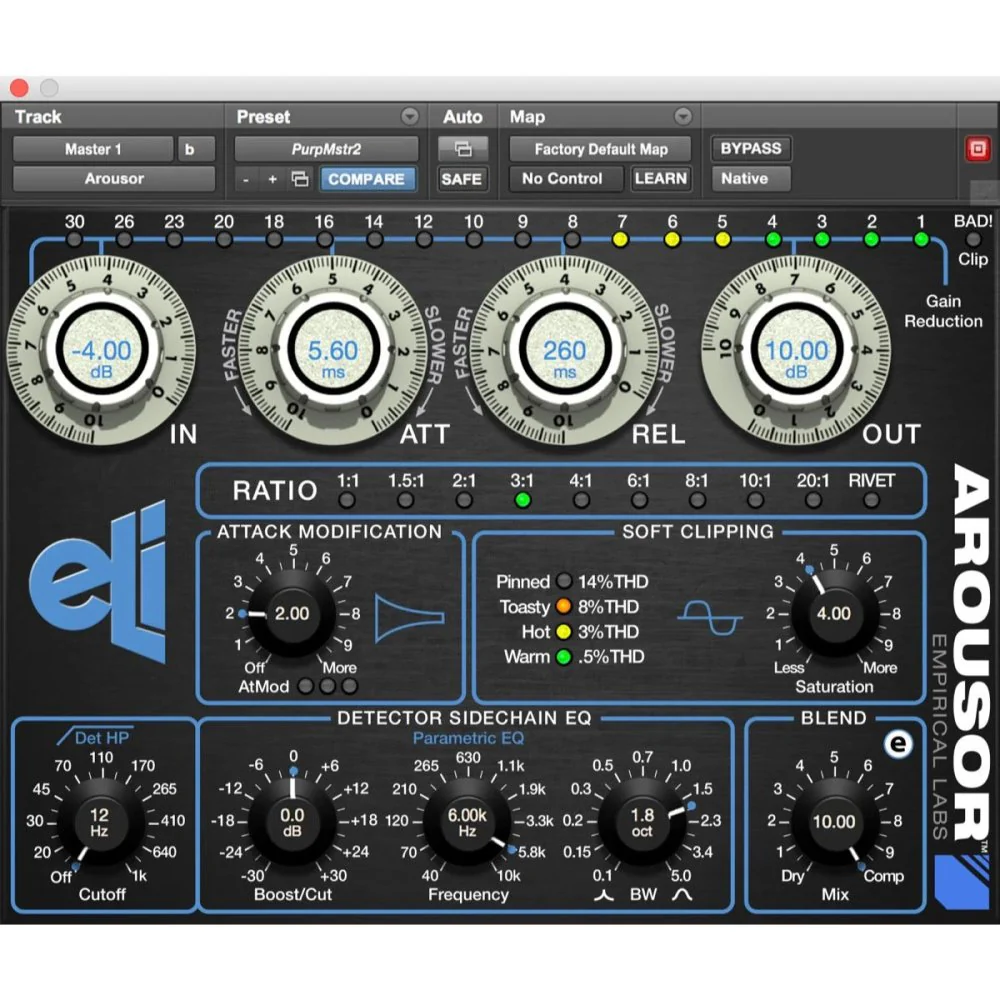
Task: Click the narrow bandwidth BW icon
Action: 604,895
